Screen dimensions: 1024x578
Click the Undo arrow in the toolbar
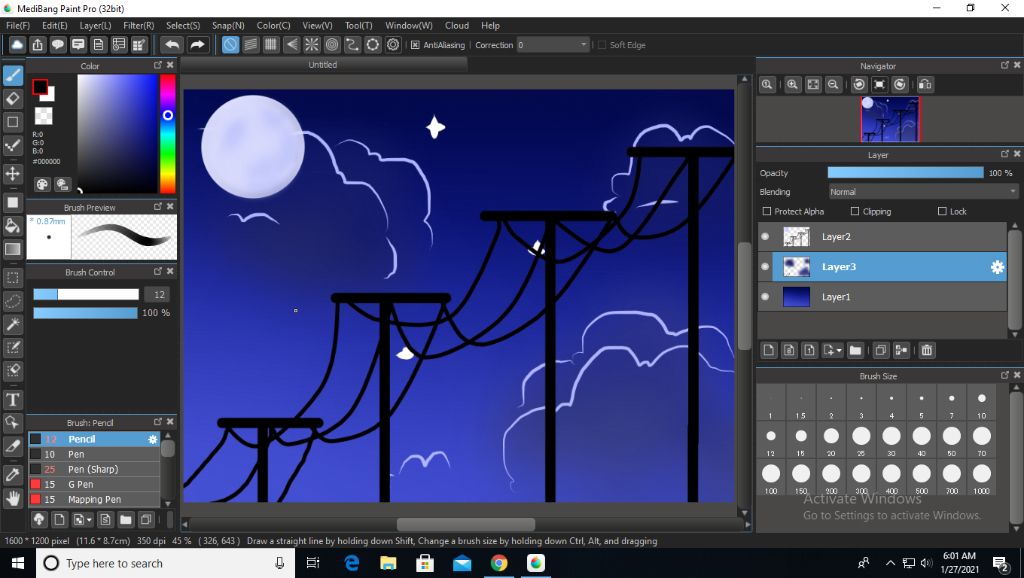[x=172, y=45]
